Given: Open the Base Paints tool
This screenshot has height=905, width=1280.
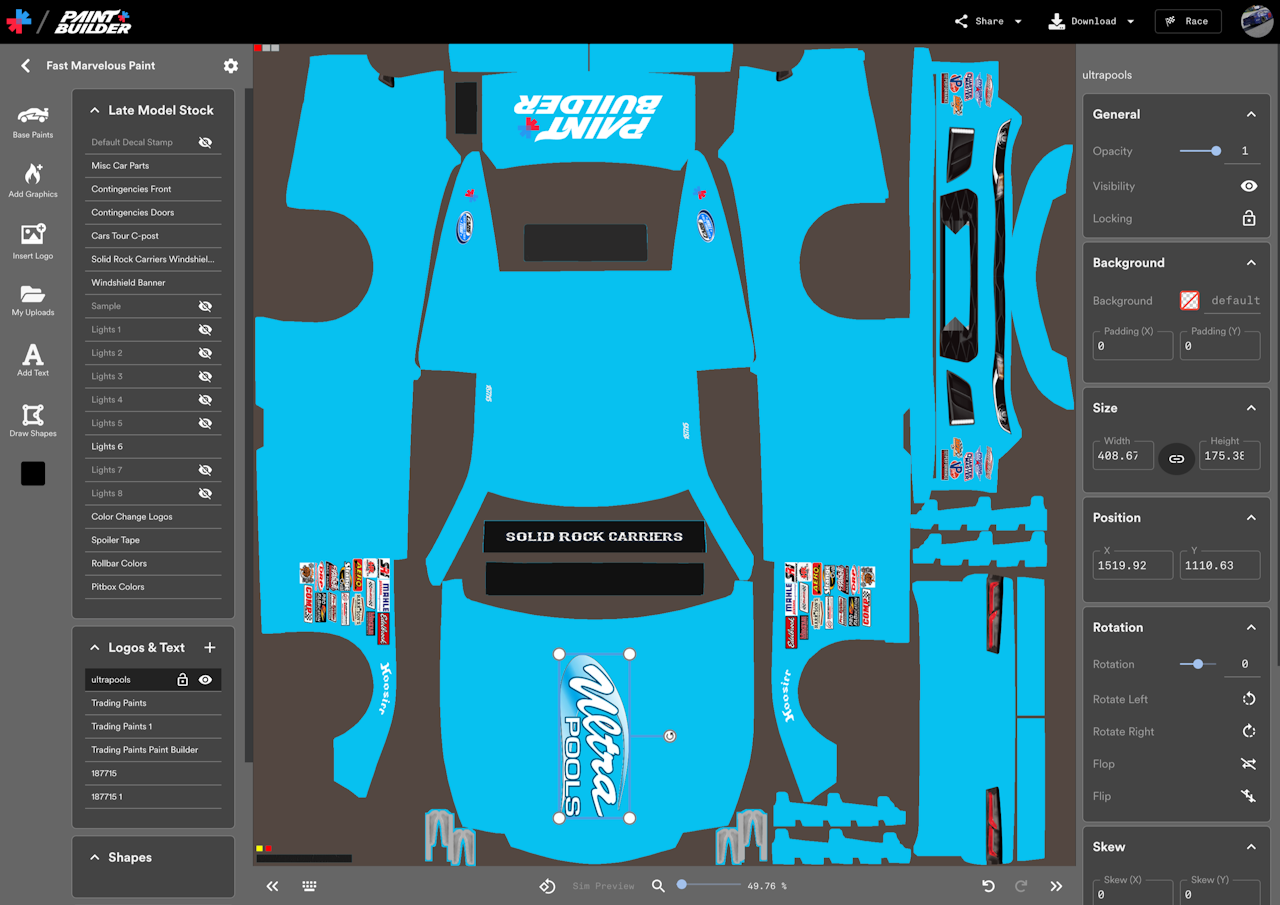Looking at the screenshot, I should (33, 120).
